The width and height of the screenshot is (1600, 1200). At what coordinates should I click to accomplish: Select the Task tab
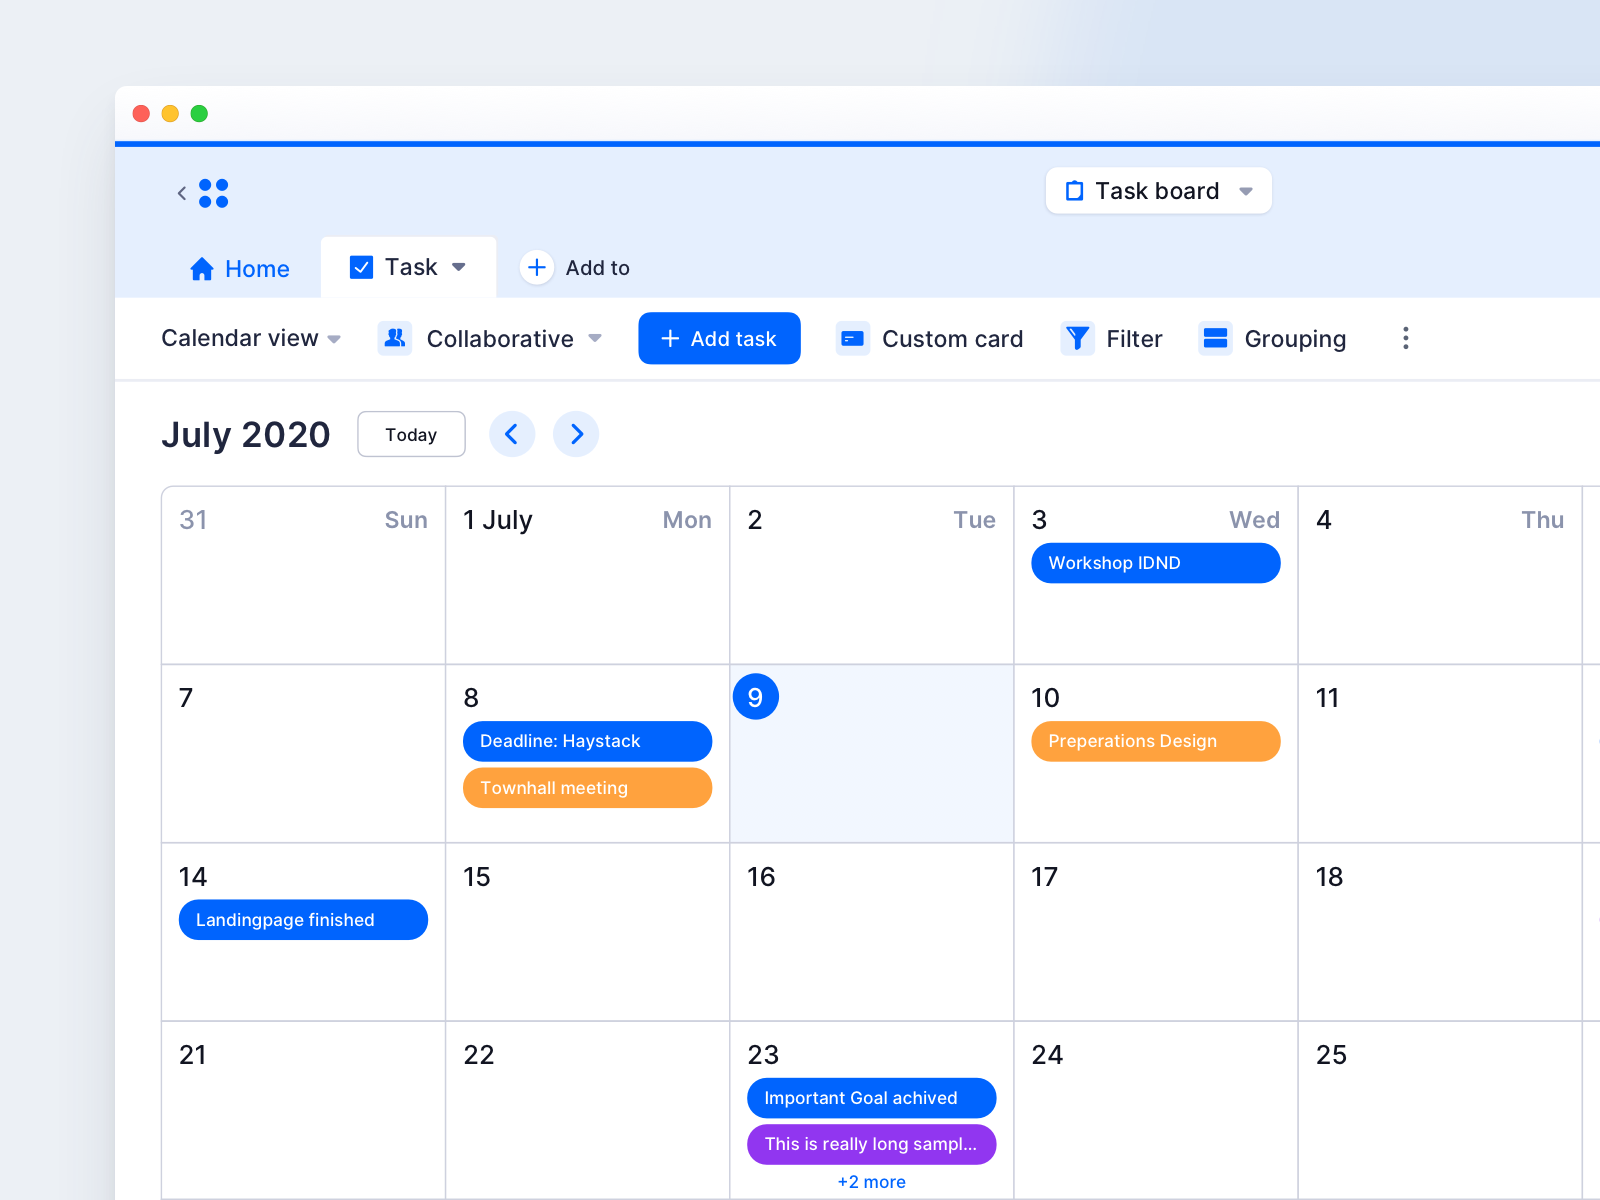[x=410, y=267]
